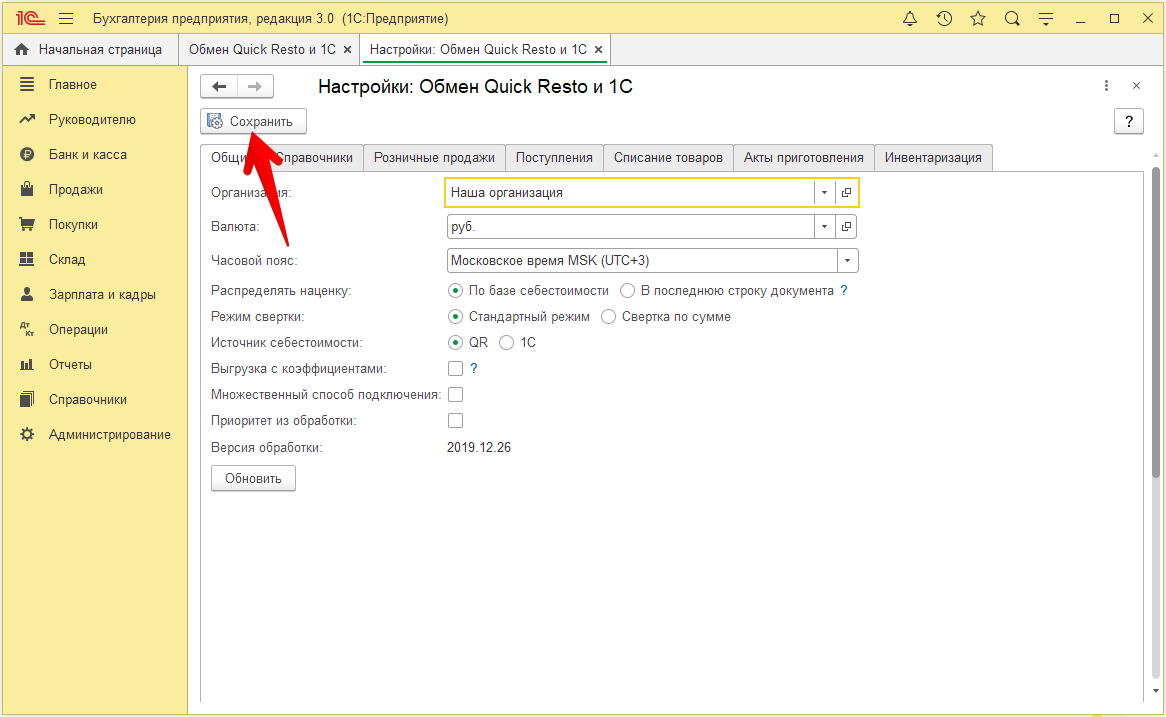Open Главное section in sidebar

point(73,85)
